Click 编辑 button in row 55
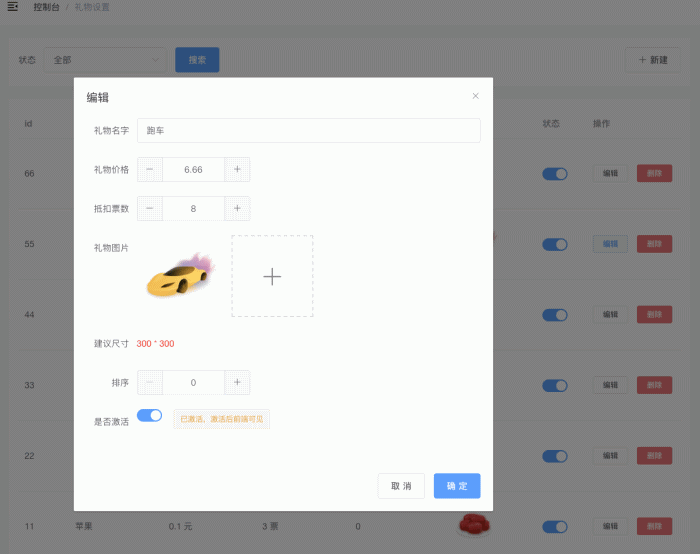 pos(610,244)
